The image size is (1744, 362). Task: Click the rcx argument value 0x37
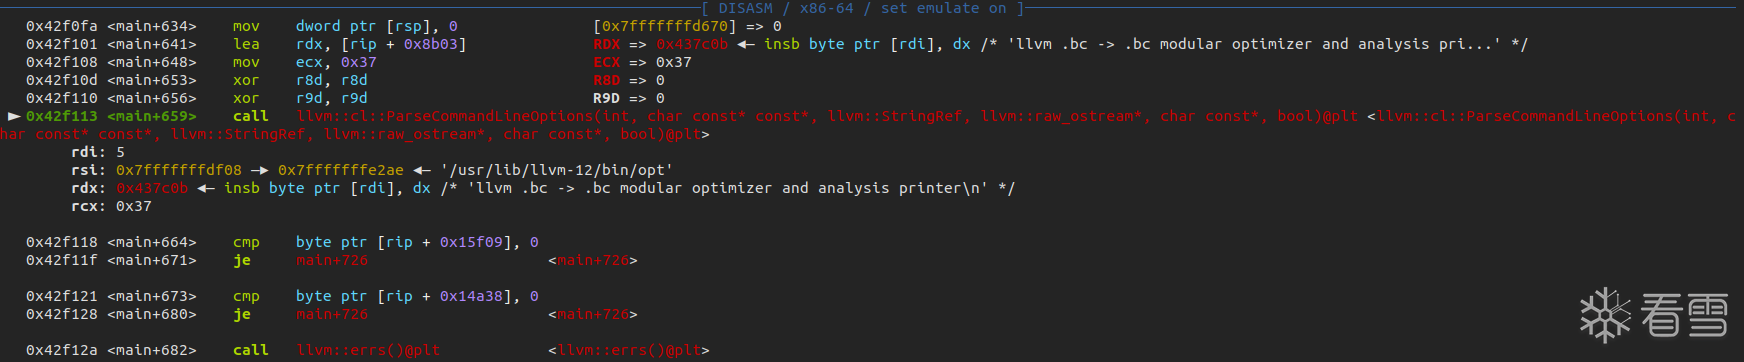coord(134,206)
